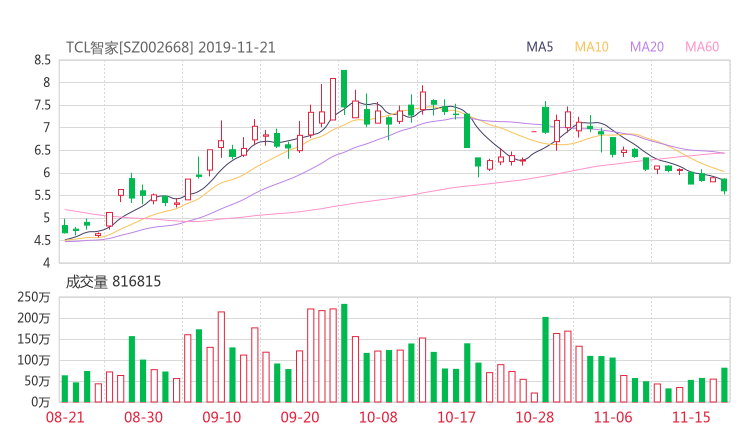
Task: Select the 09-10 date axis label
Action: pyautogui.click(x=221, y=417)
